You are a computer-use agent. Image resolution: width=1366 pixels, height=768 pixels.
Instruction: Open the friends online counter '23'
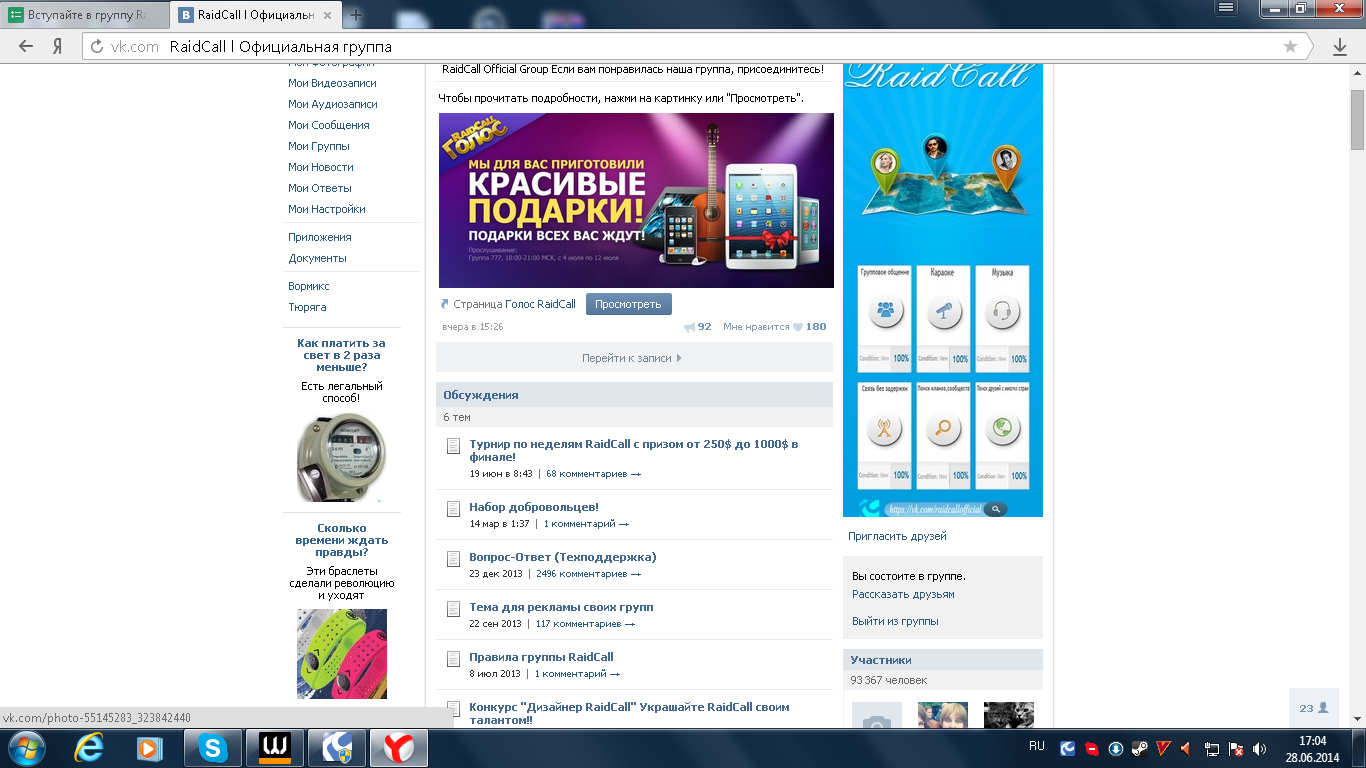1314,708
